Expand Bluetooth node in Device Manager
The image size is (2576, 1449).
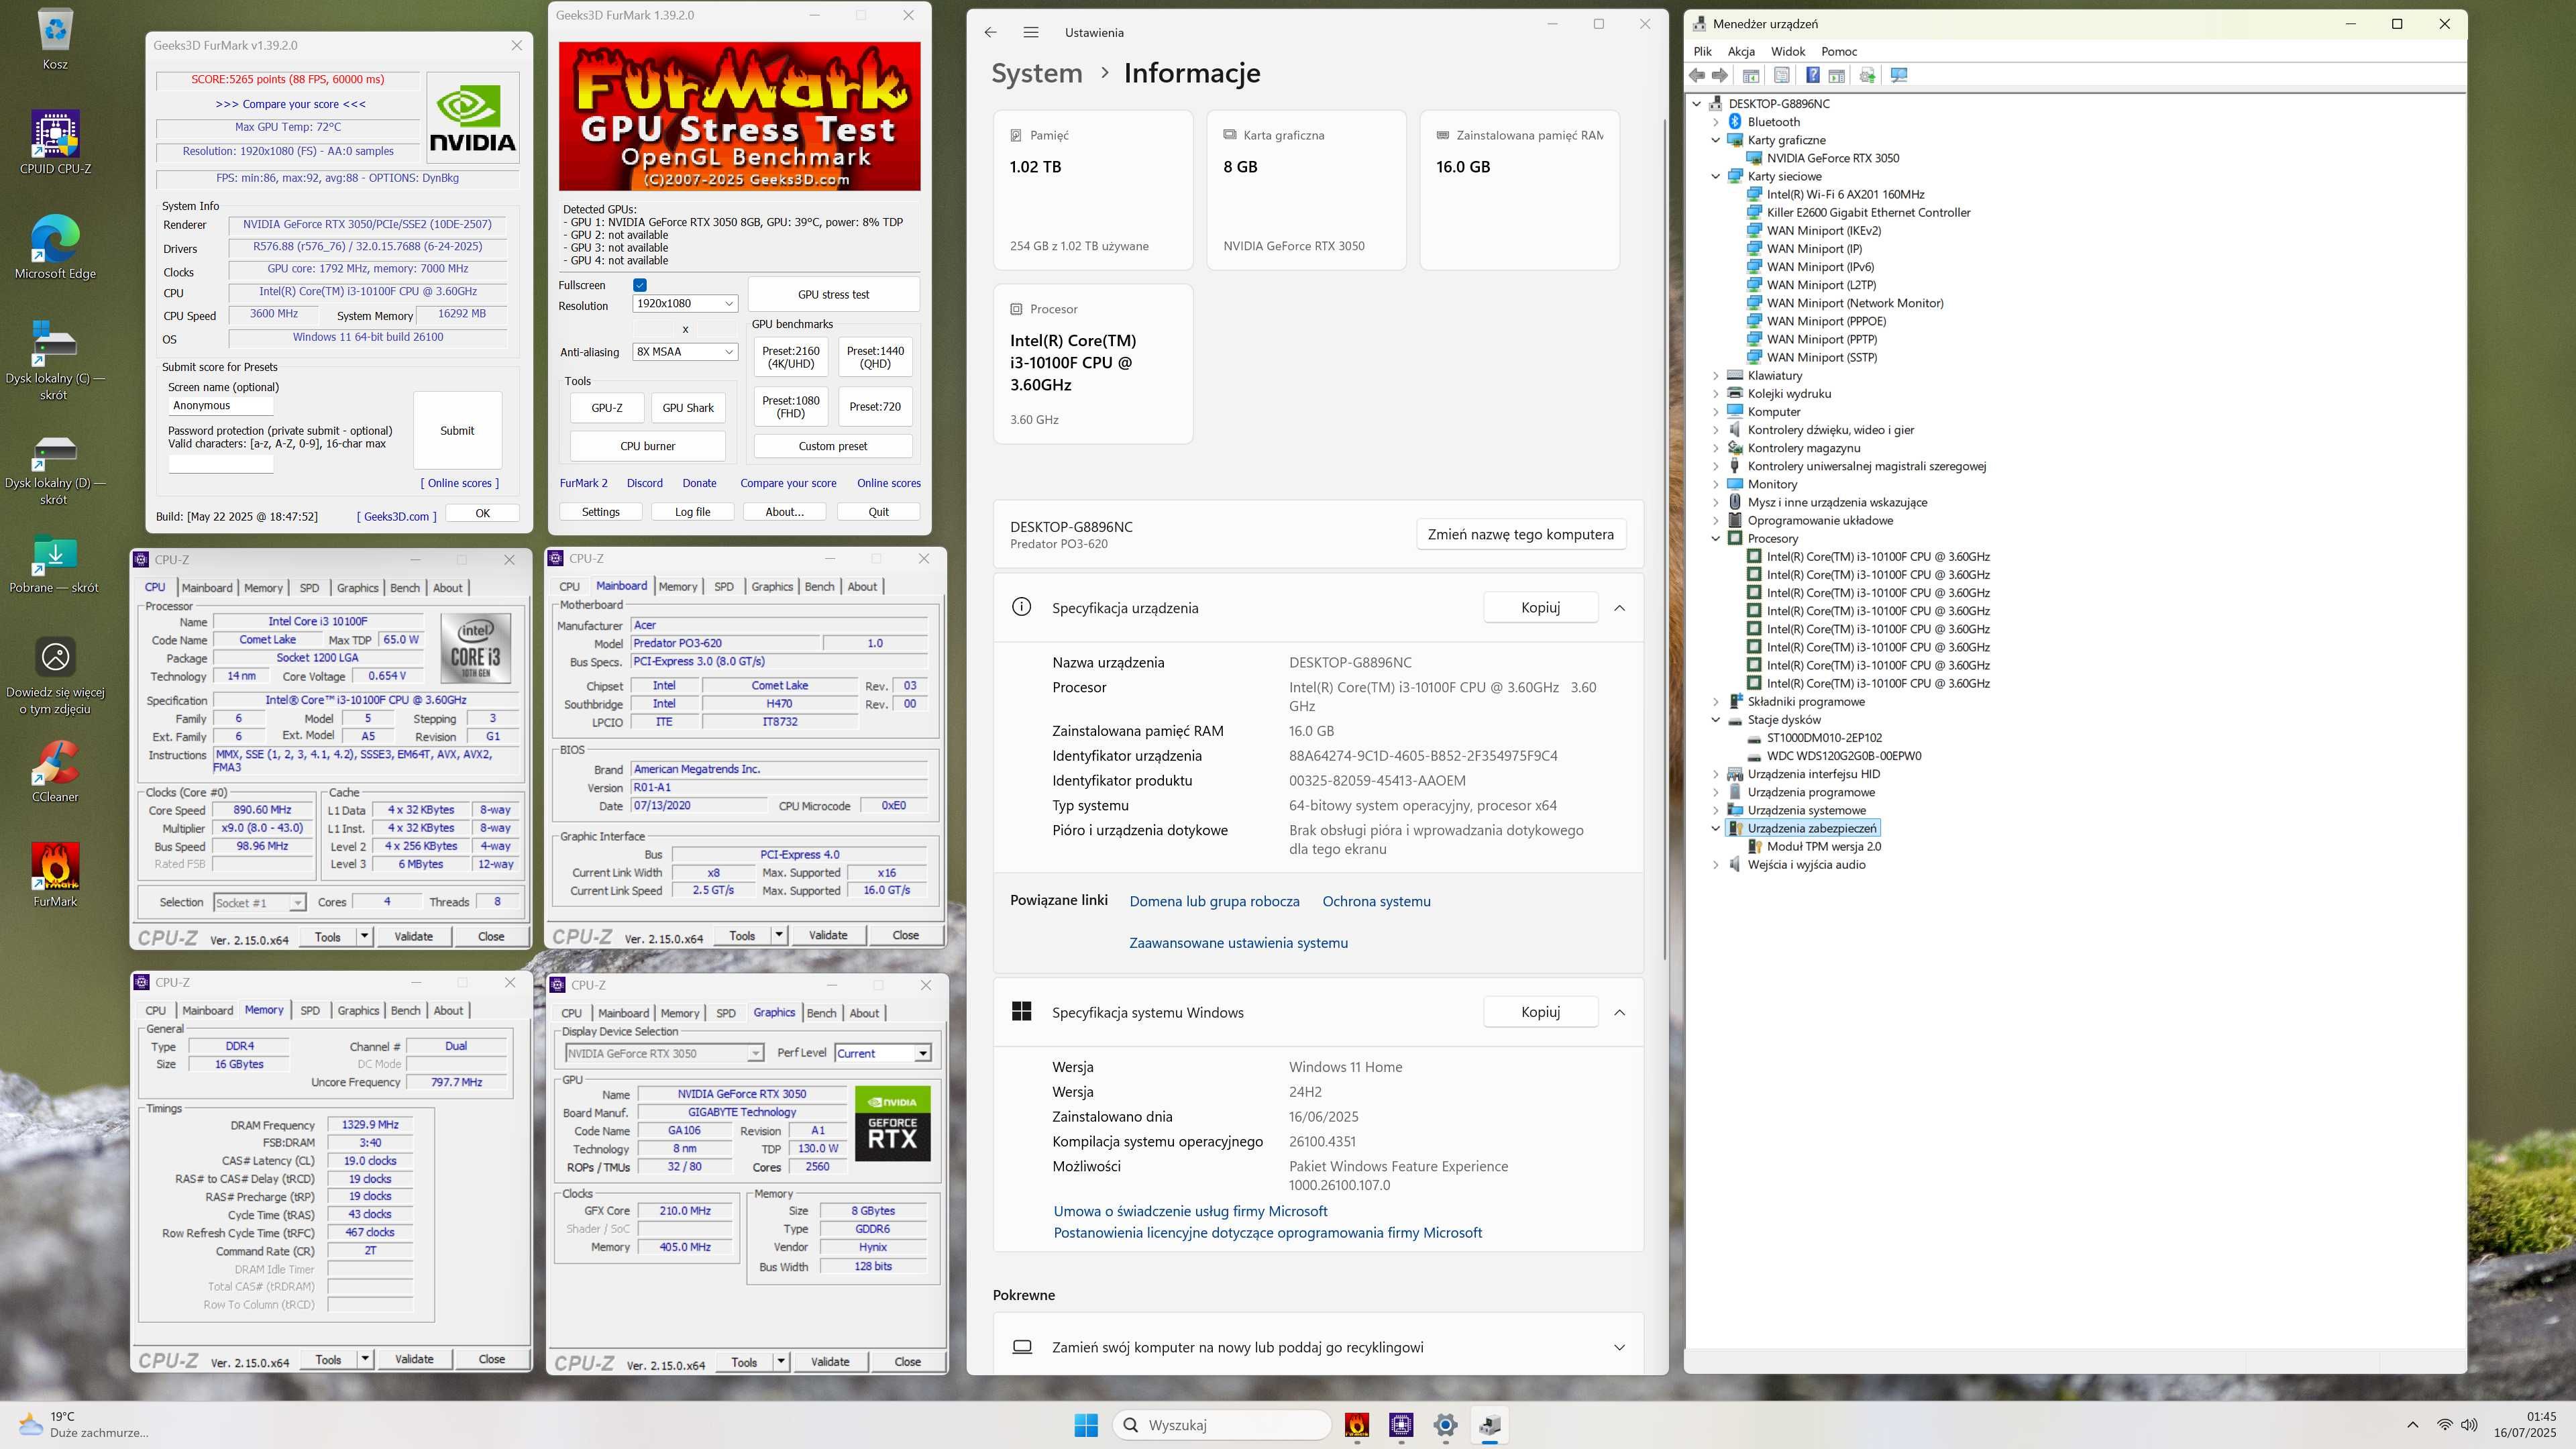1716,122
